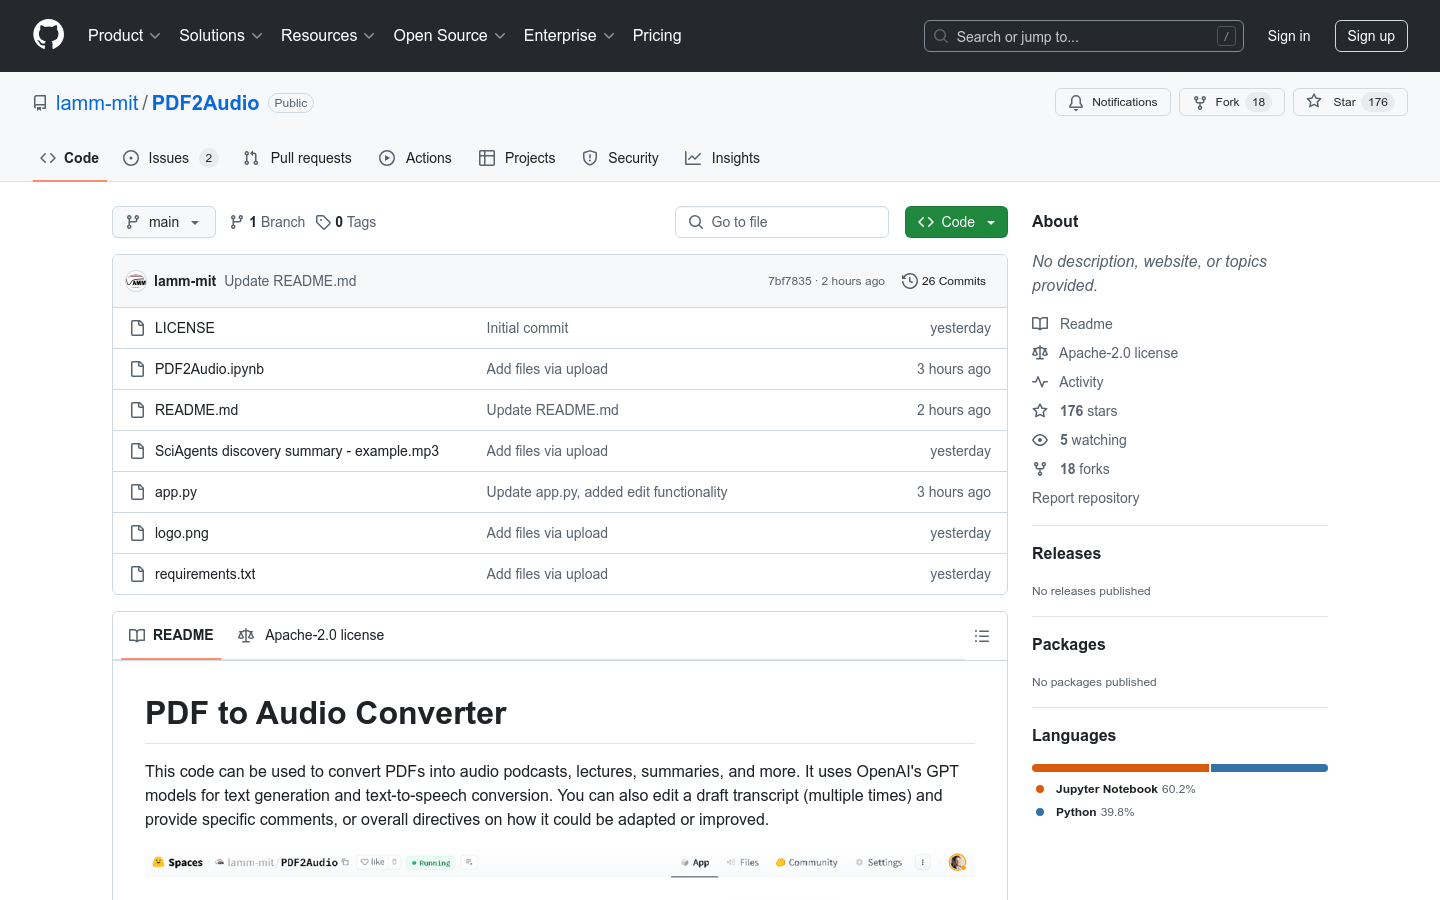Switch to the Issues tab

[169, 158]
